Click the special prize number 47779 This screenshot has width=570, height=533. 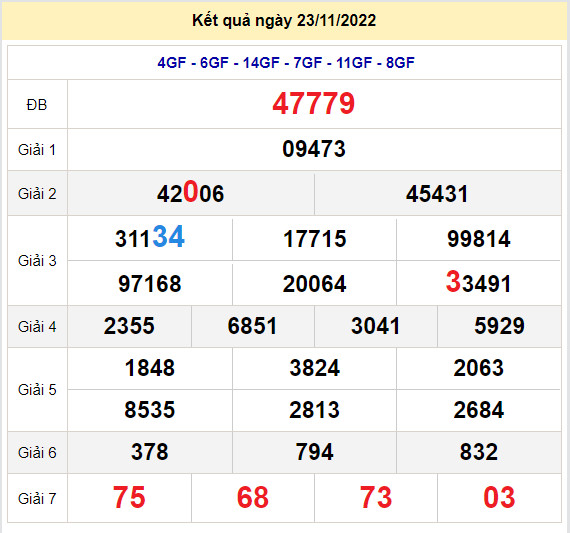pyautogui.click(x=313, y=104)
